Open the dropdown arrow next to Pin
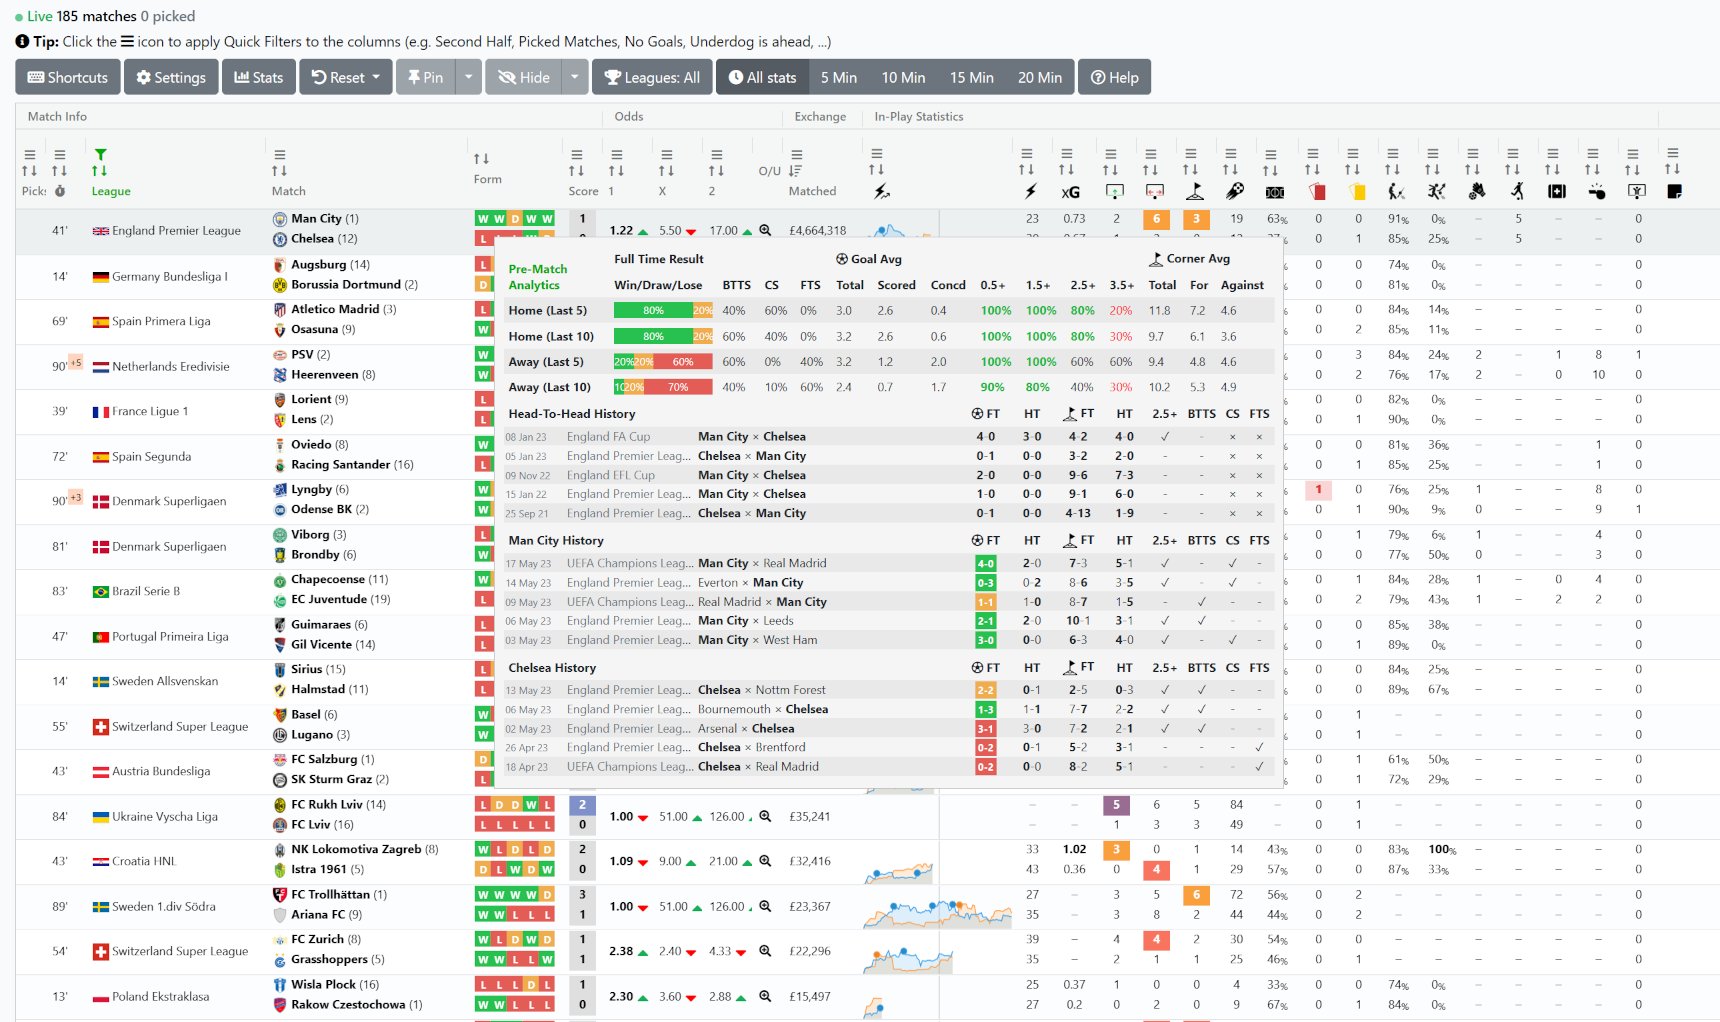This screenshot has width=1720, height=1022. pos(468,77)
